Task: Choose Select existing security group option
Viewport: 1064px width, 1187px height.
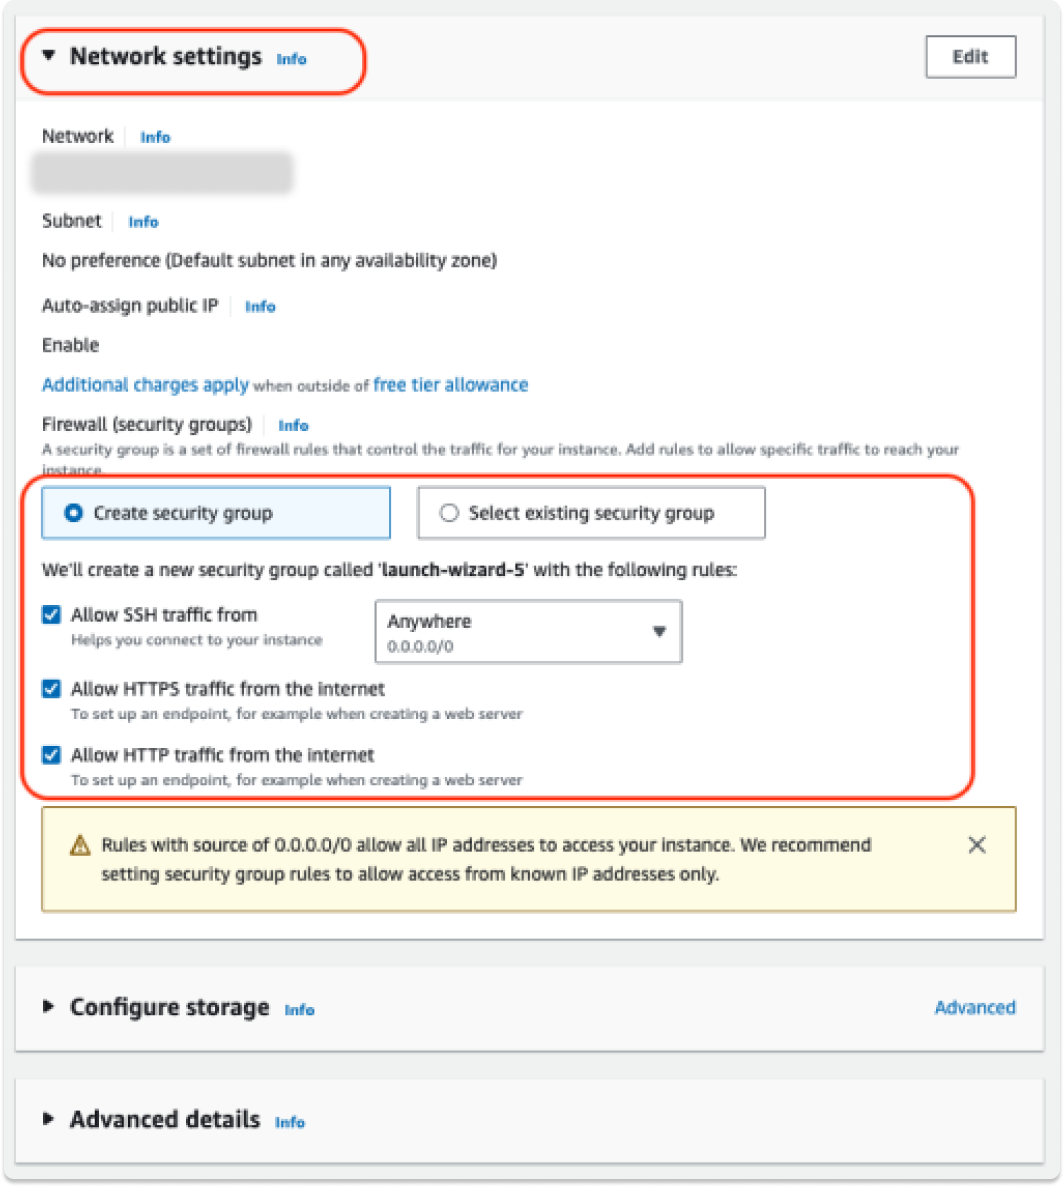Action: point(449,513)
